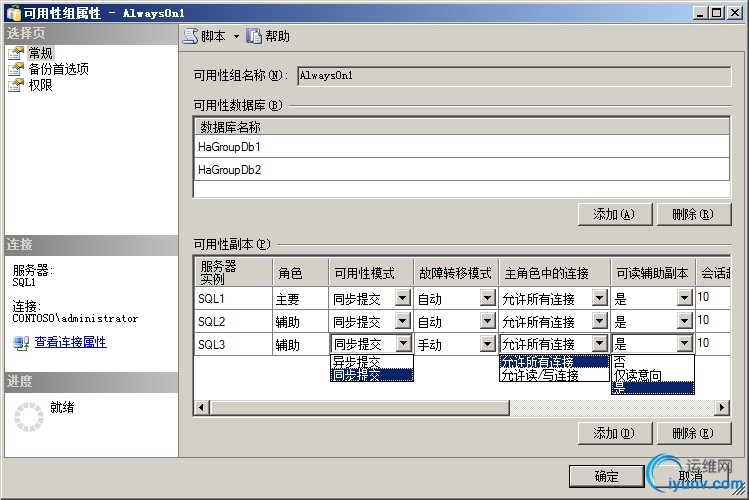
Task: Click the 数据库名称 column header
Action: pos(462,127)
